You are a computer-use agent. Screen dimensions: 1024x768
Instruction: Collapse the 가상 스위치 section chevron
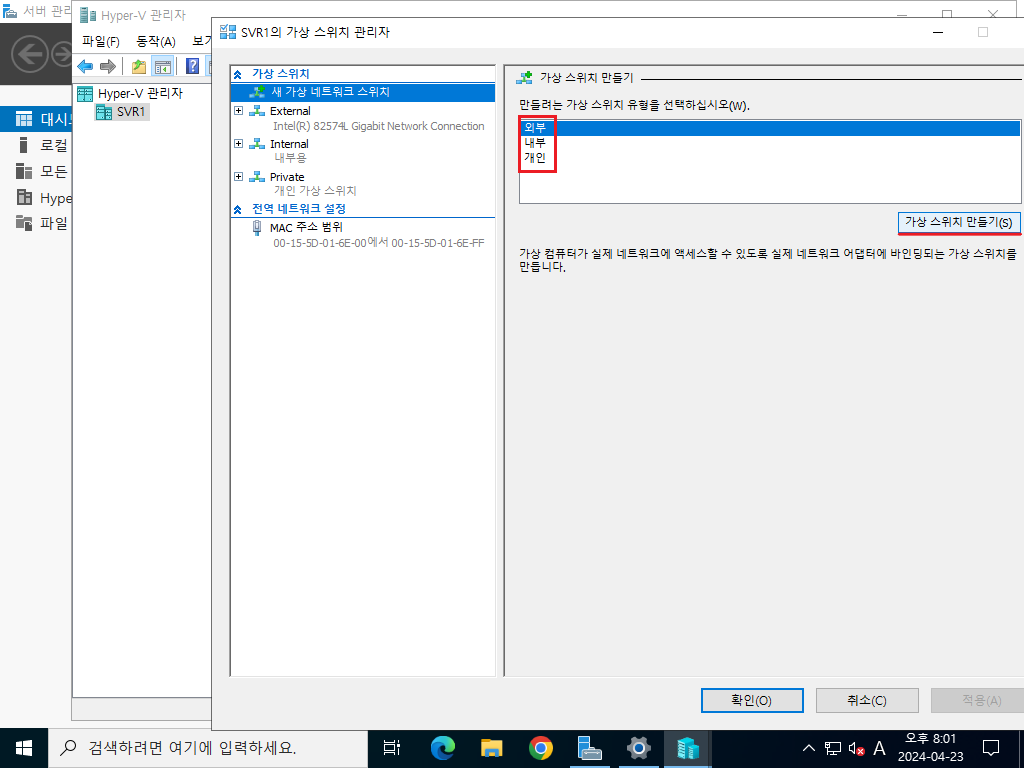point(238,74)
